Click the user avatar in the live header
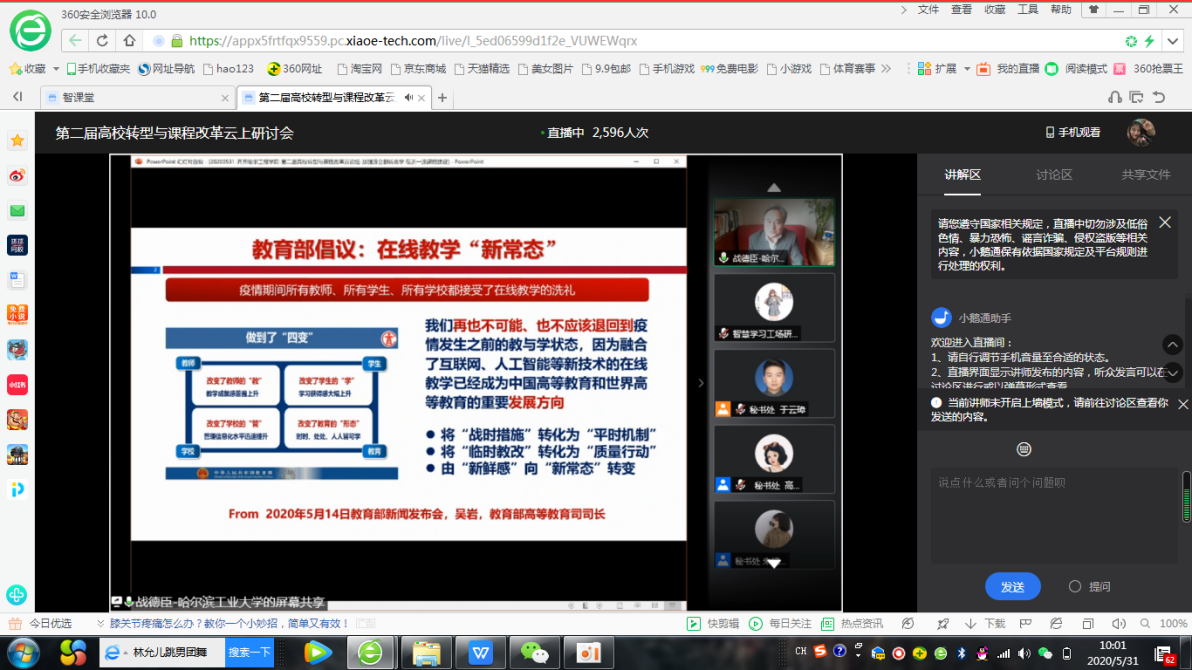1192x670 pixels. 1140,132
